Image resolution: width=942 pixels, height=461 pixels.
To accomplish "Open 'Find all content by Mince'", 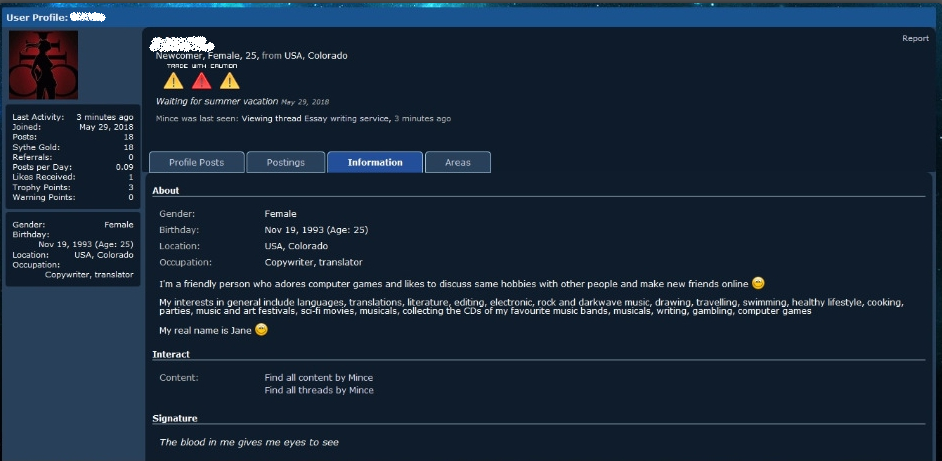I will [318, 378].
